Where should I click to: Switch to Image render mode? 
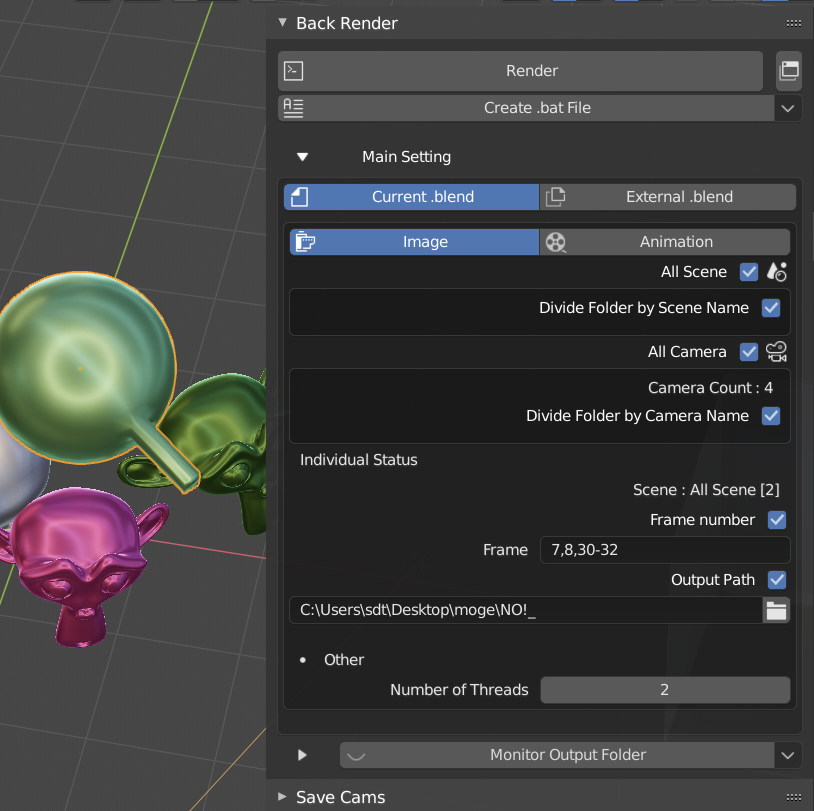[x=414, y=242]
